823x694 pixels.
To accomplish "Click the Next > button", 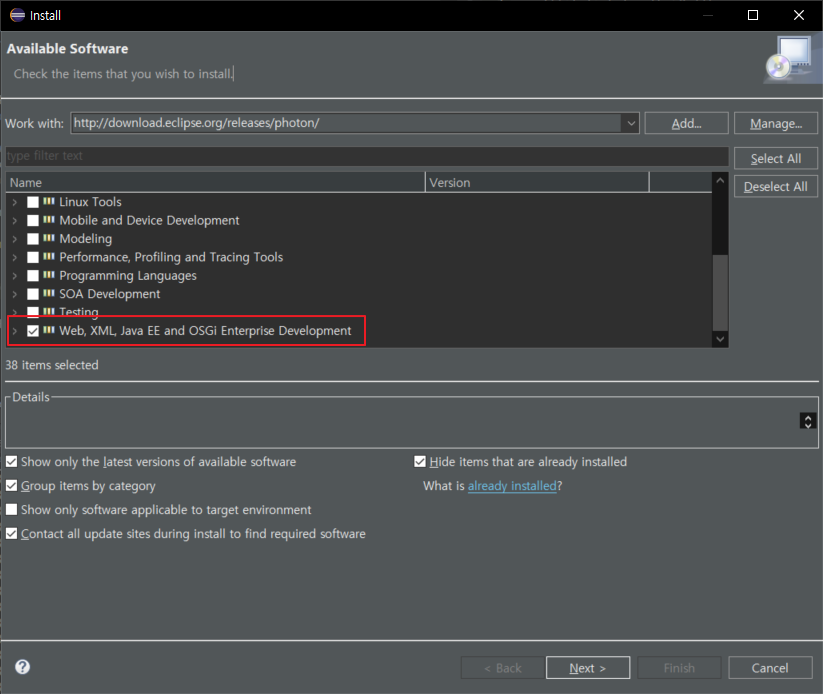I will coord(588,668).
